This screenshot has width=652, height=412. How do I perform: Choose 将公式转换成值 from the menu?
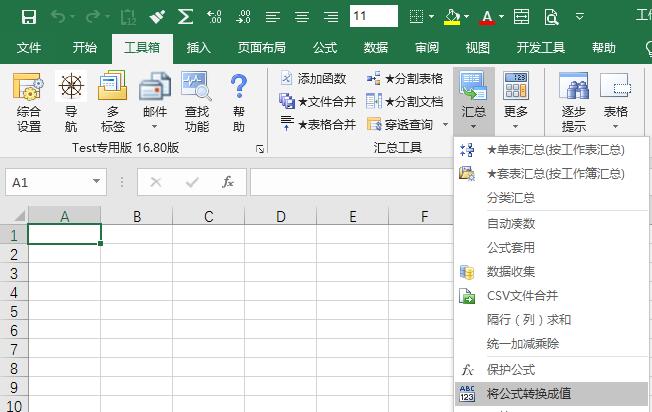point(529,394)
